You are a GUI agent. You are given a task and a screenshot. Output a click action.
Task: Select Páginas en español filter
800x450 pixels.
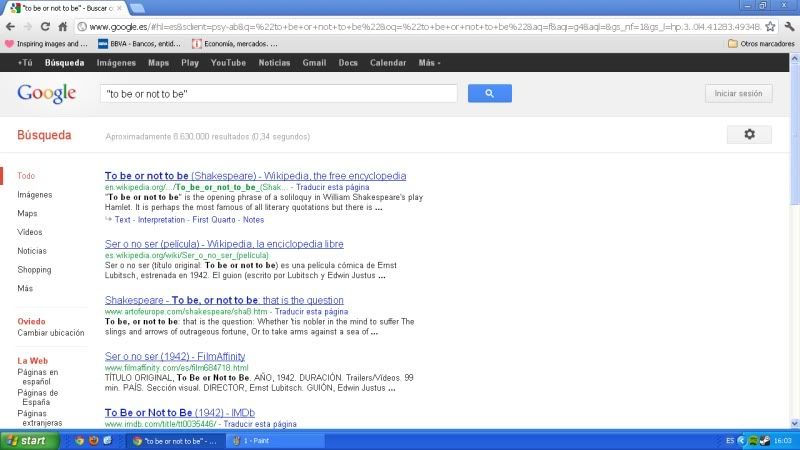[38, 377]
